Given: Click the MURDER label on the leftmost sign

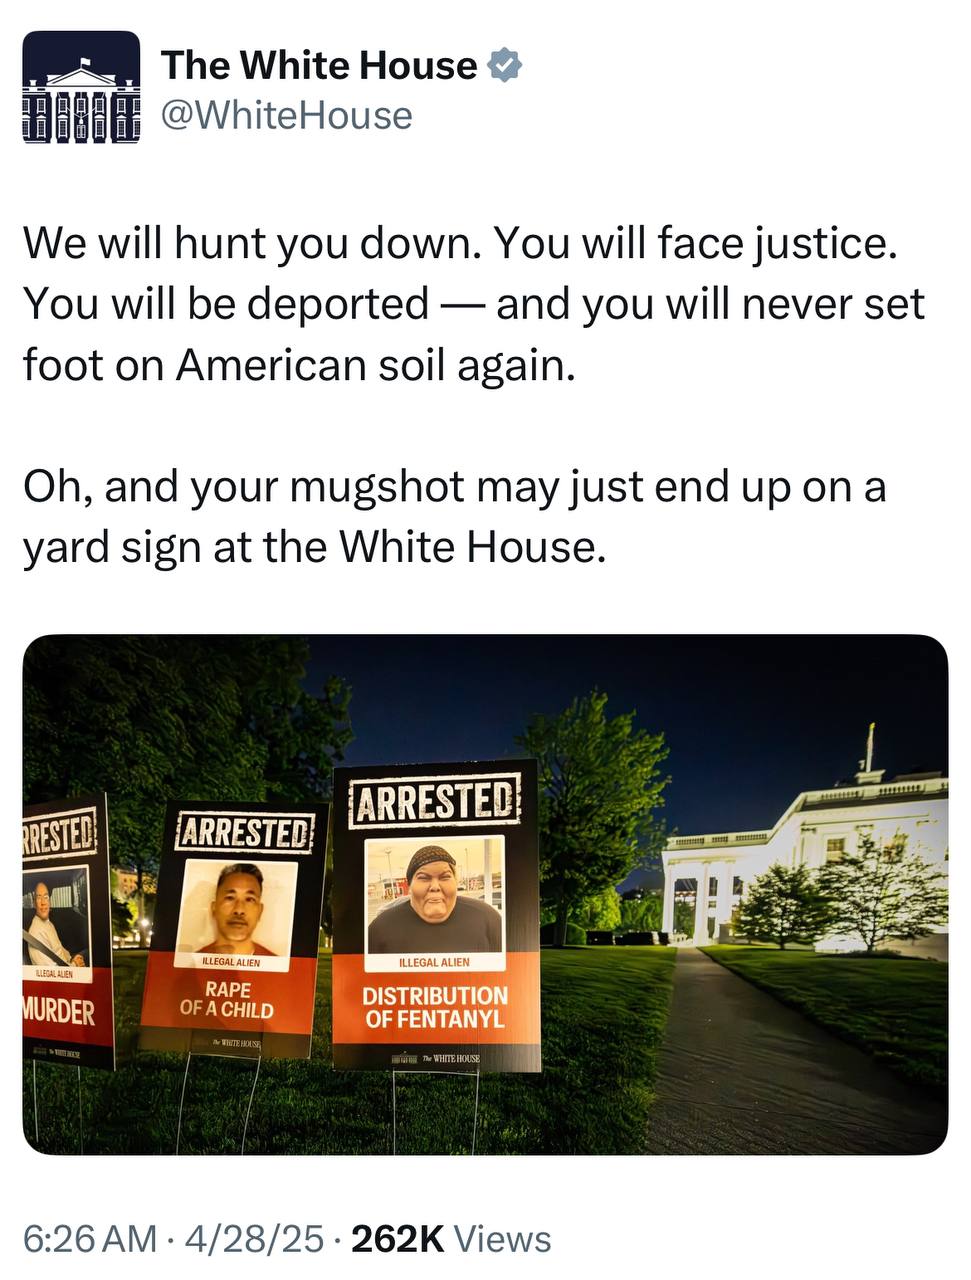Looking at the screenshot, I should tap(60, 1011).
